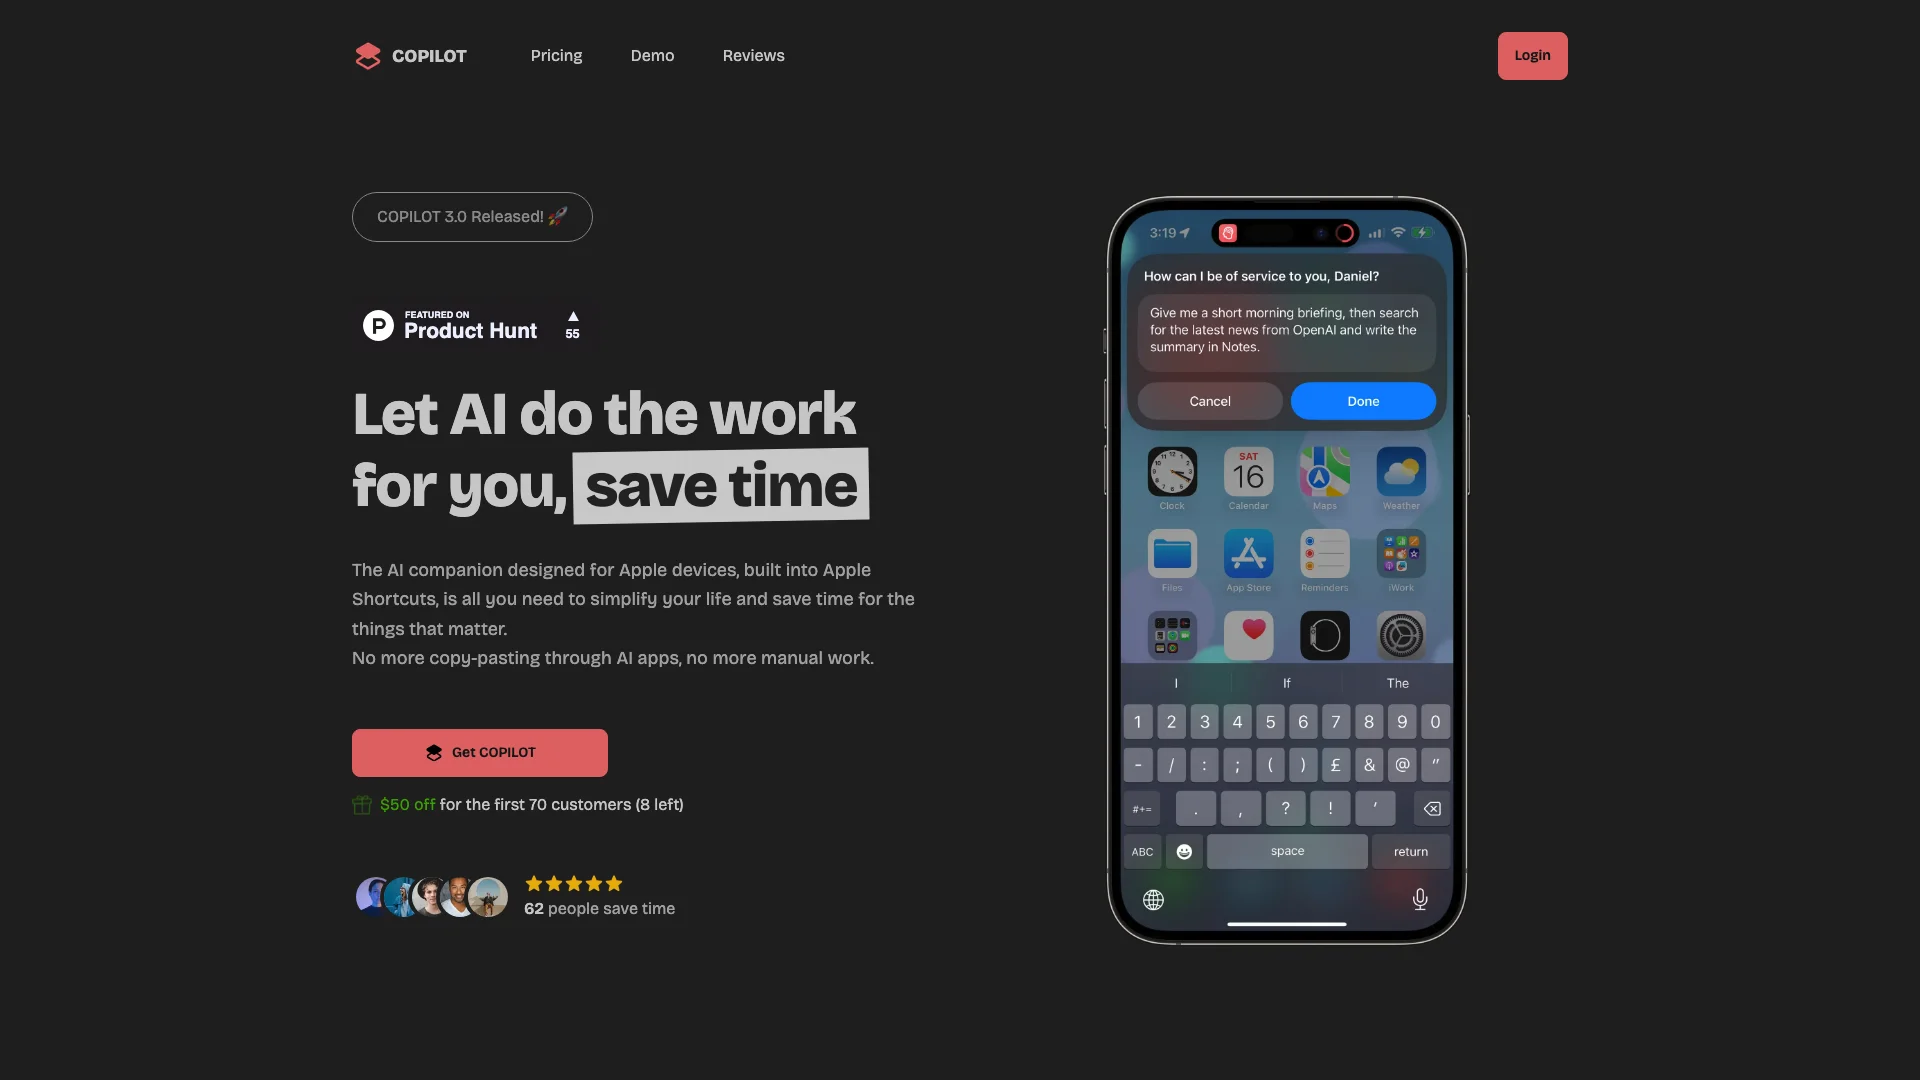Expand COPILOT 3.0 Released announcement

[471, 216]
